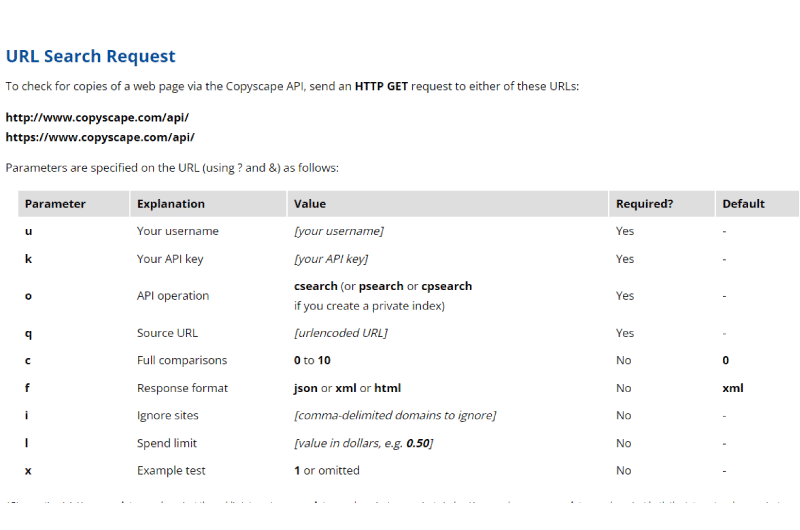Image resolution: width=800 pixels, height=530 pixels.
Task: Click 'Response format' explanation
Action: coord(182,388)
